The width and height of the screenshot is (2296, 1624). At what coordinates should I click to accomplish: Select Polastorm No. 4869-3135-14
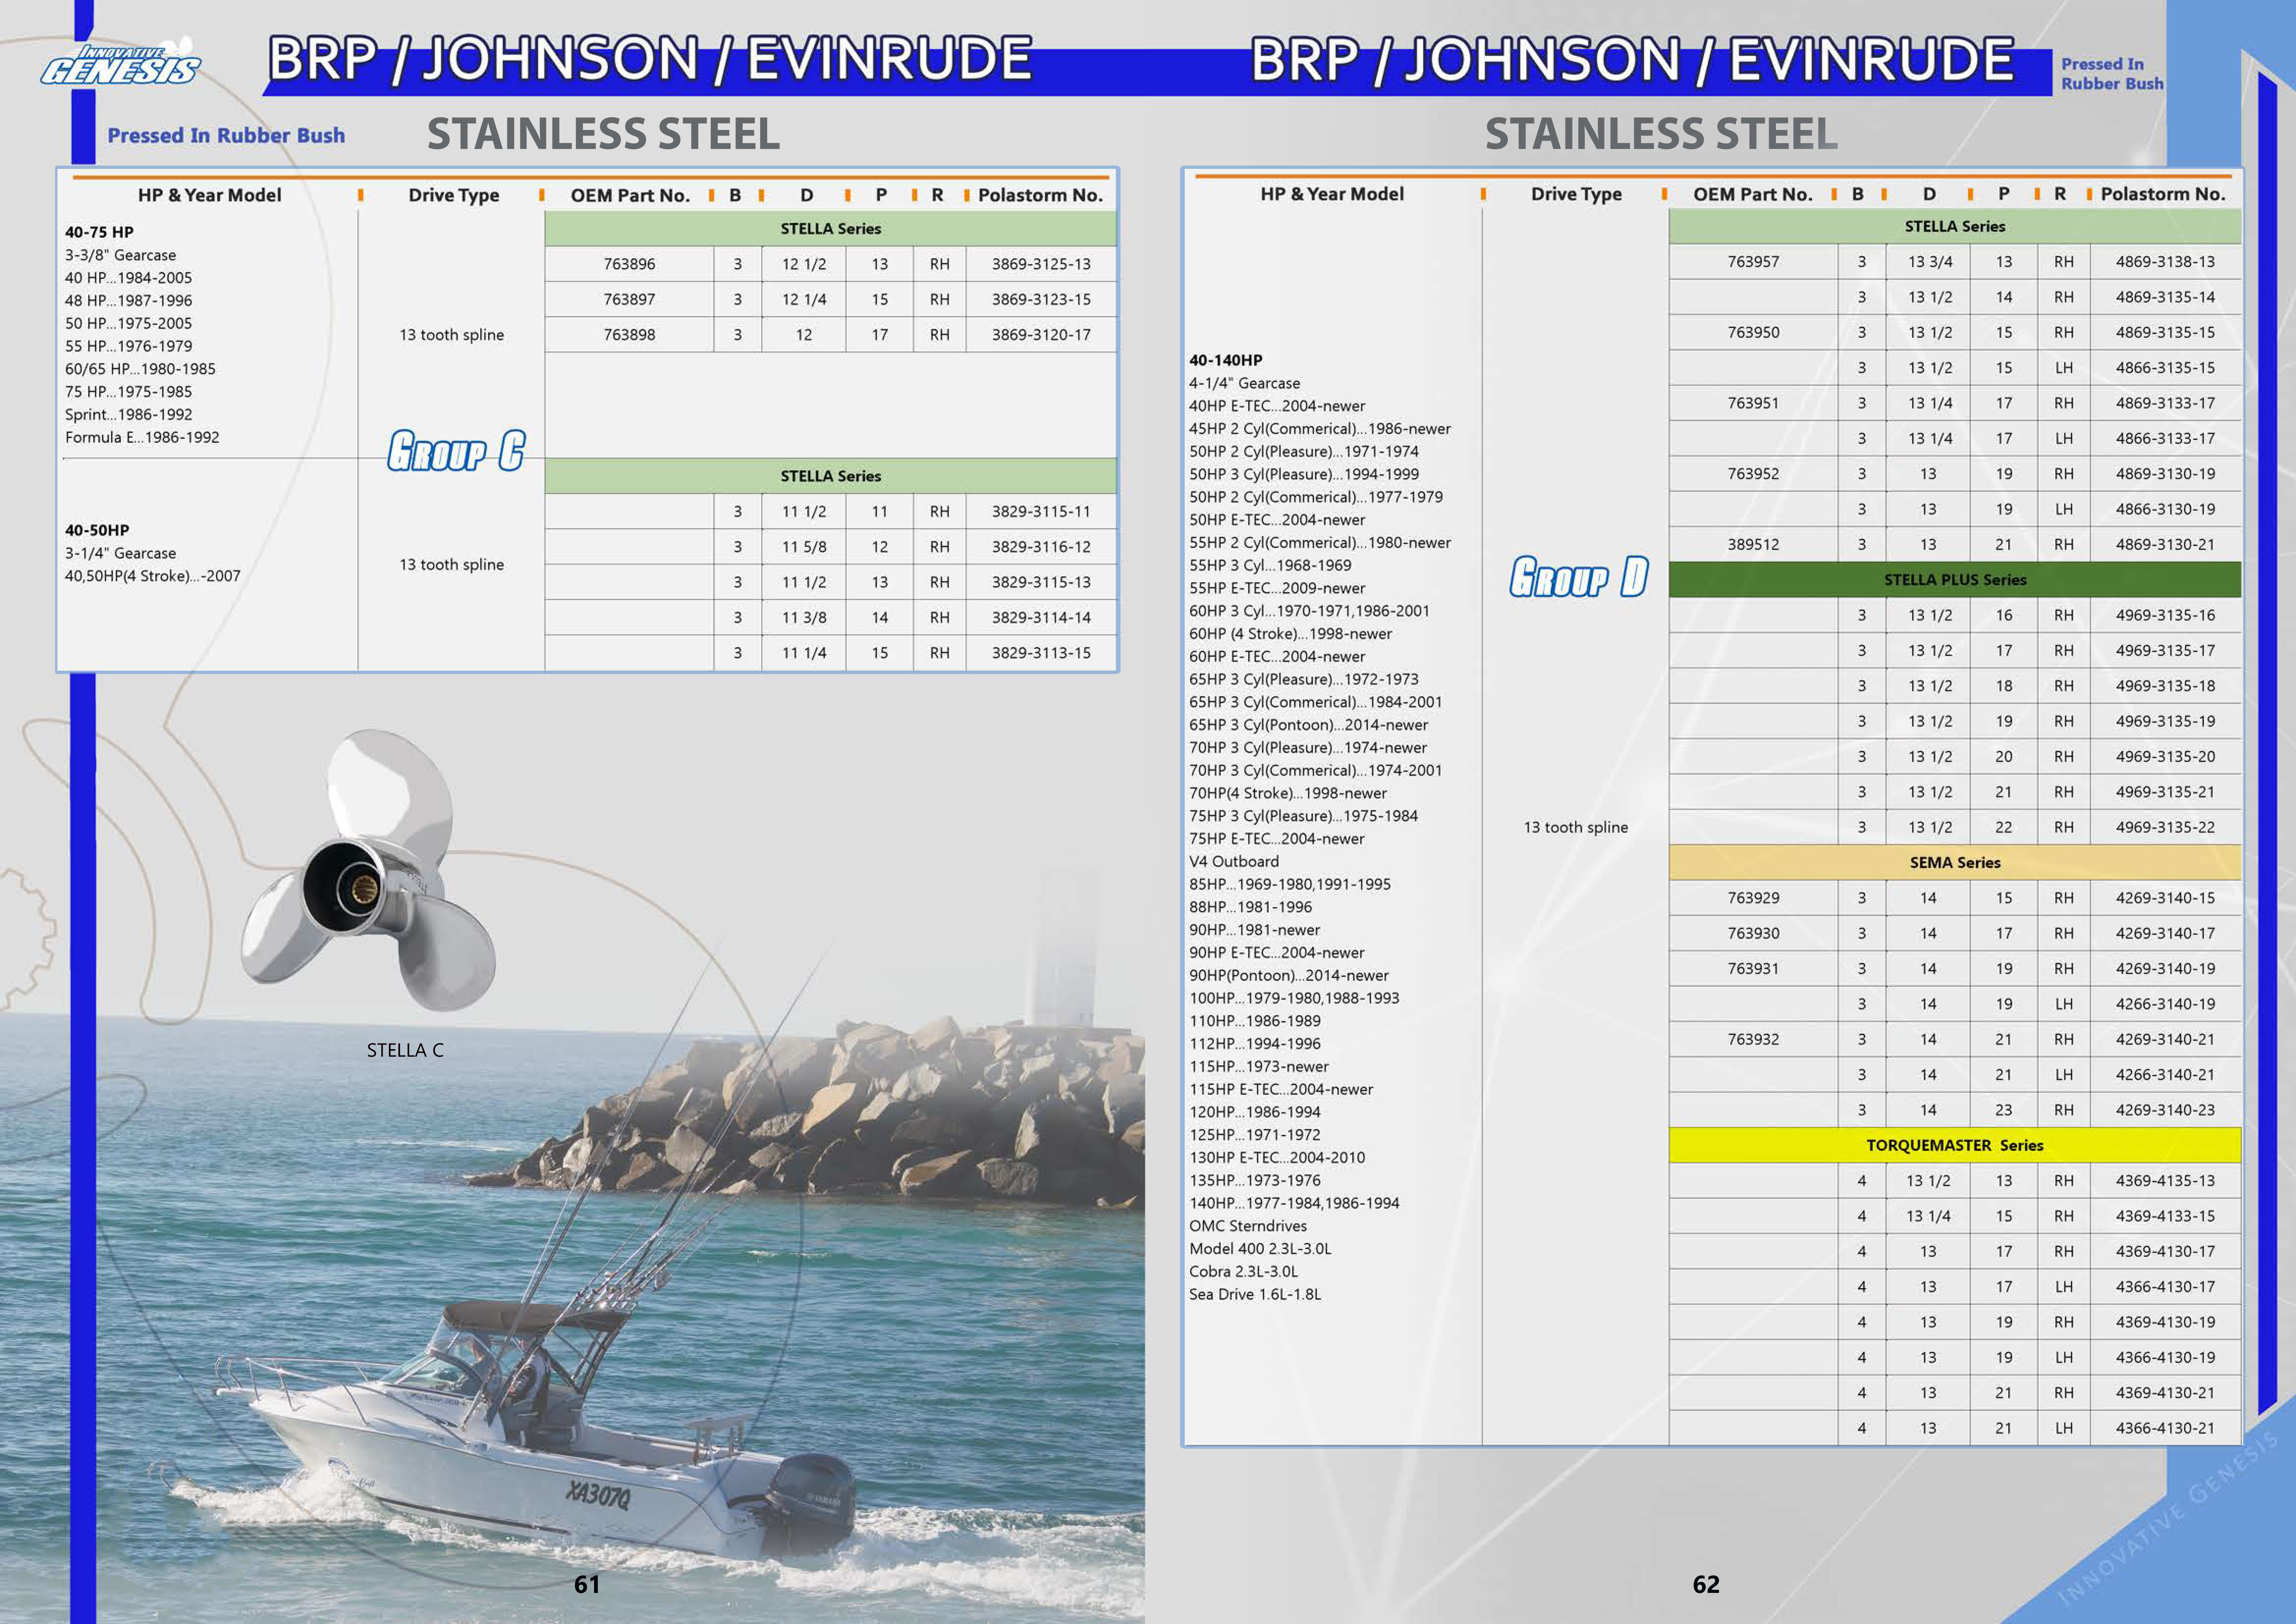tap(2165, 297)
